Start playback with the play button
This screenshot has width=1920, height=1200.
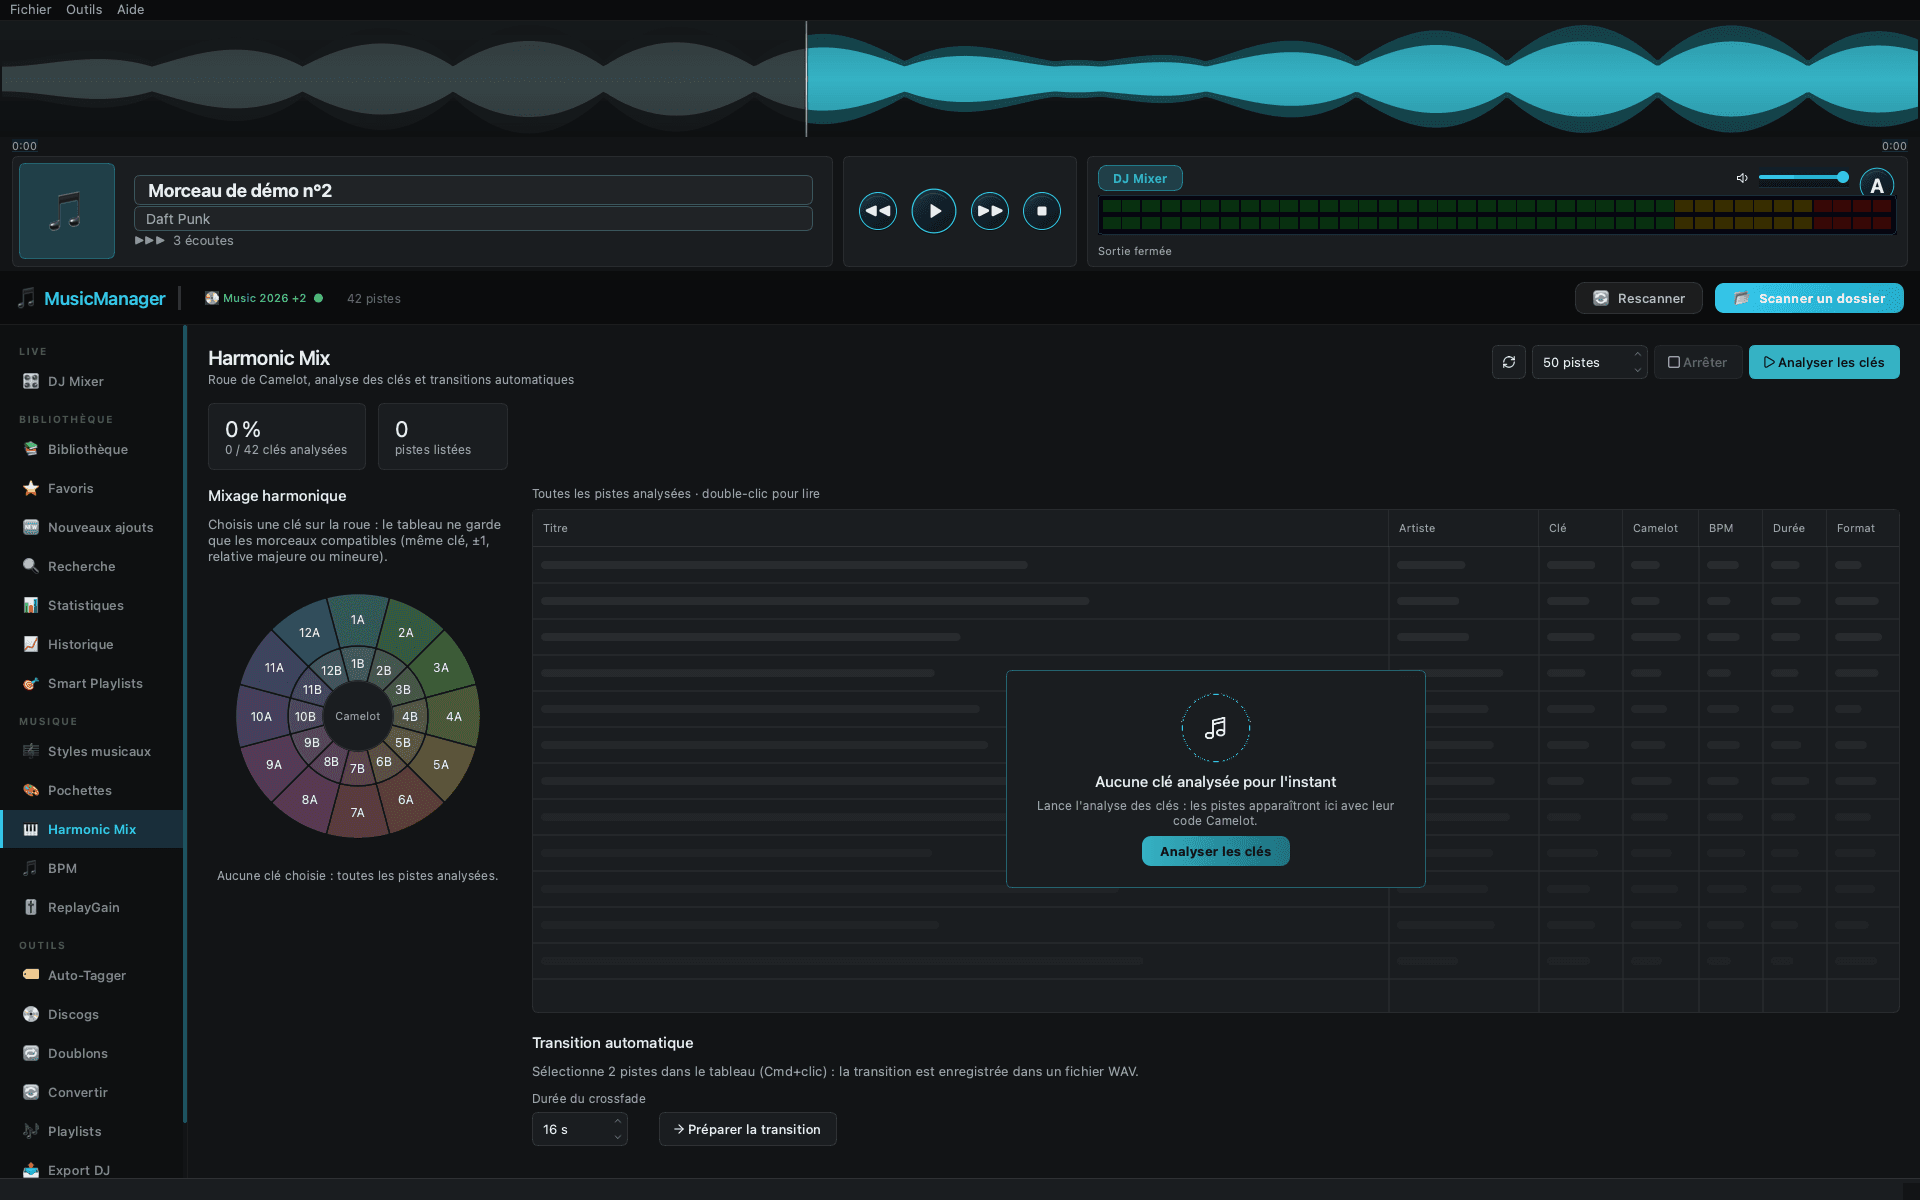click(x=933, y=211)
